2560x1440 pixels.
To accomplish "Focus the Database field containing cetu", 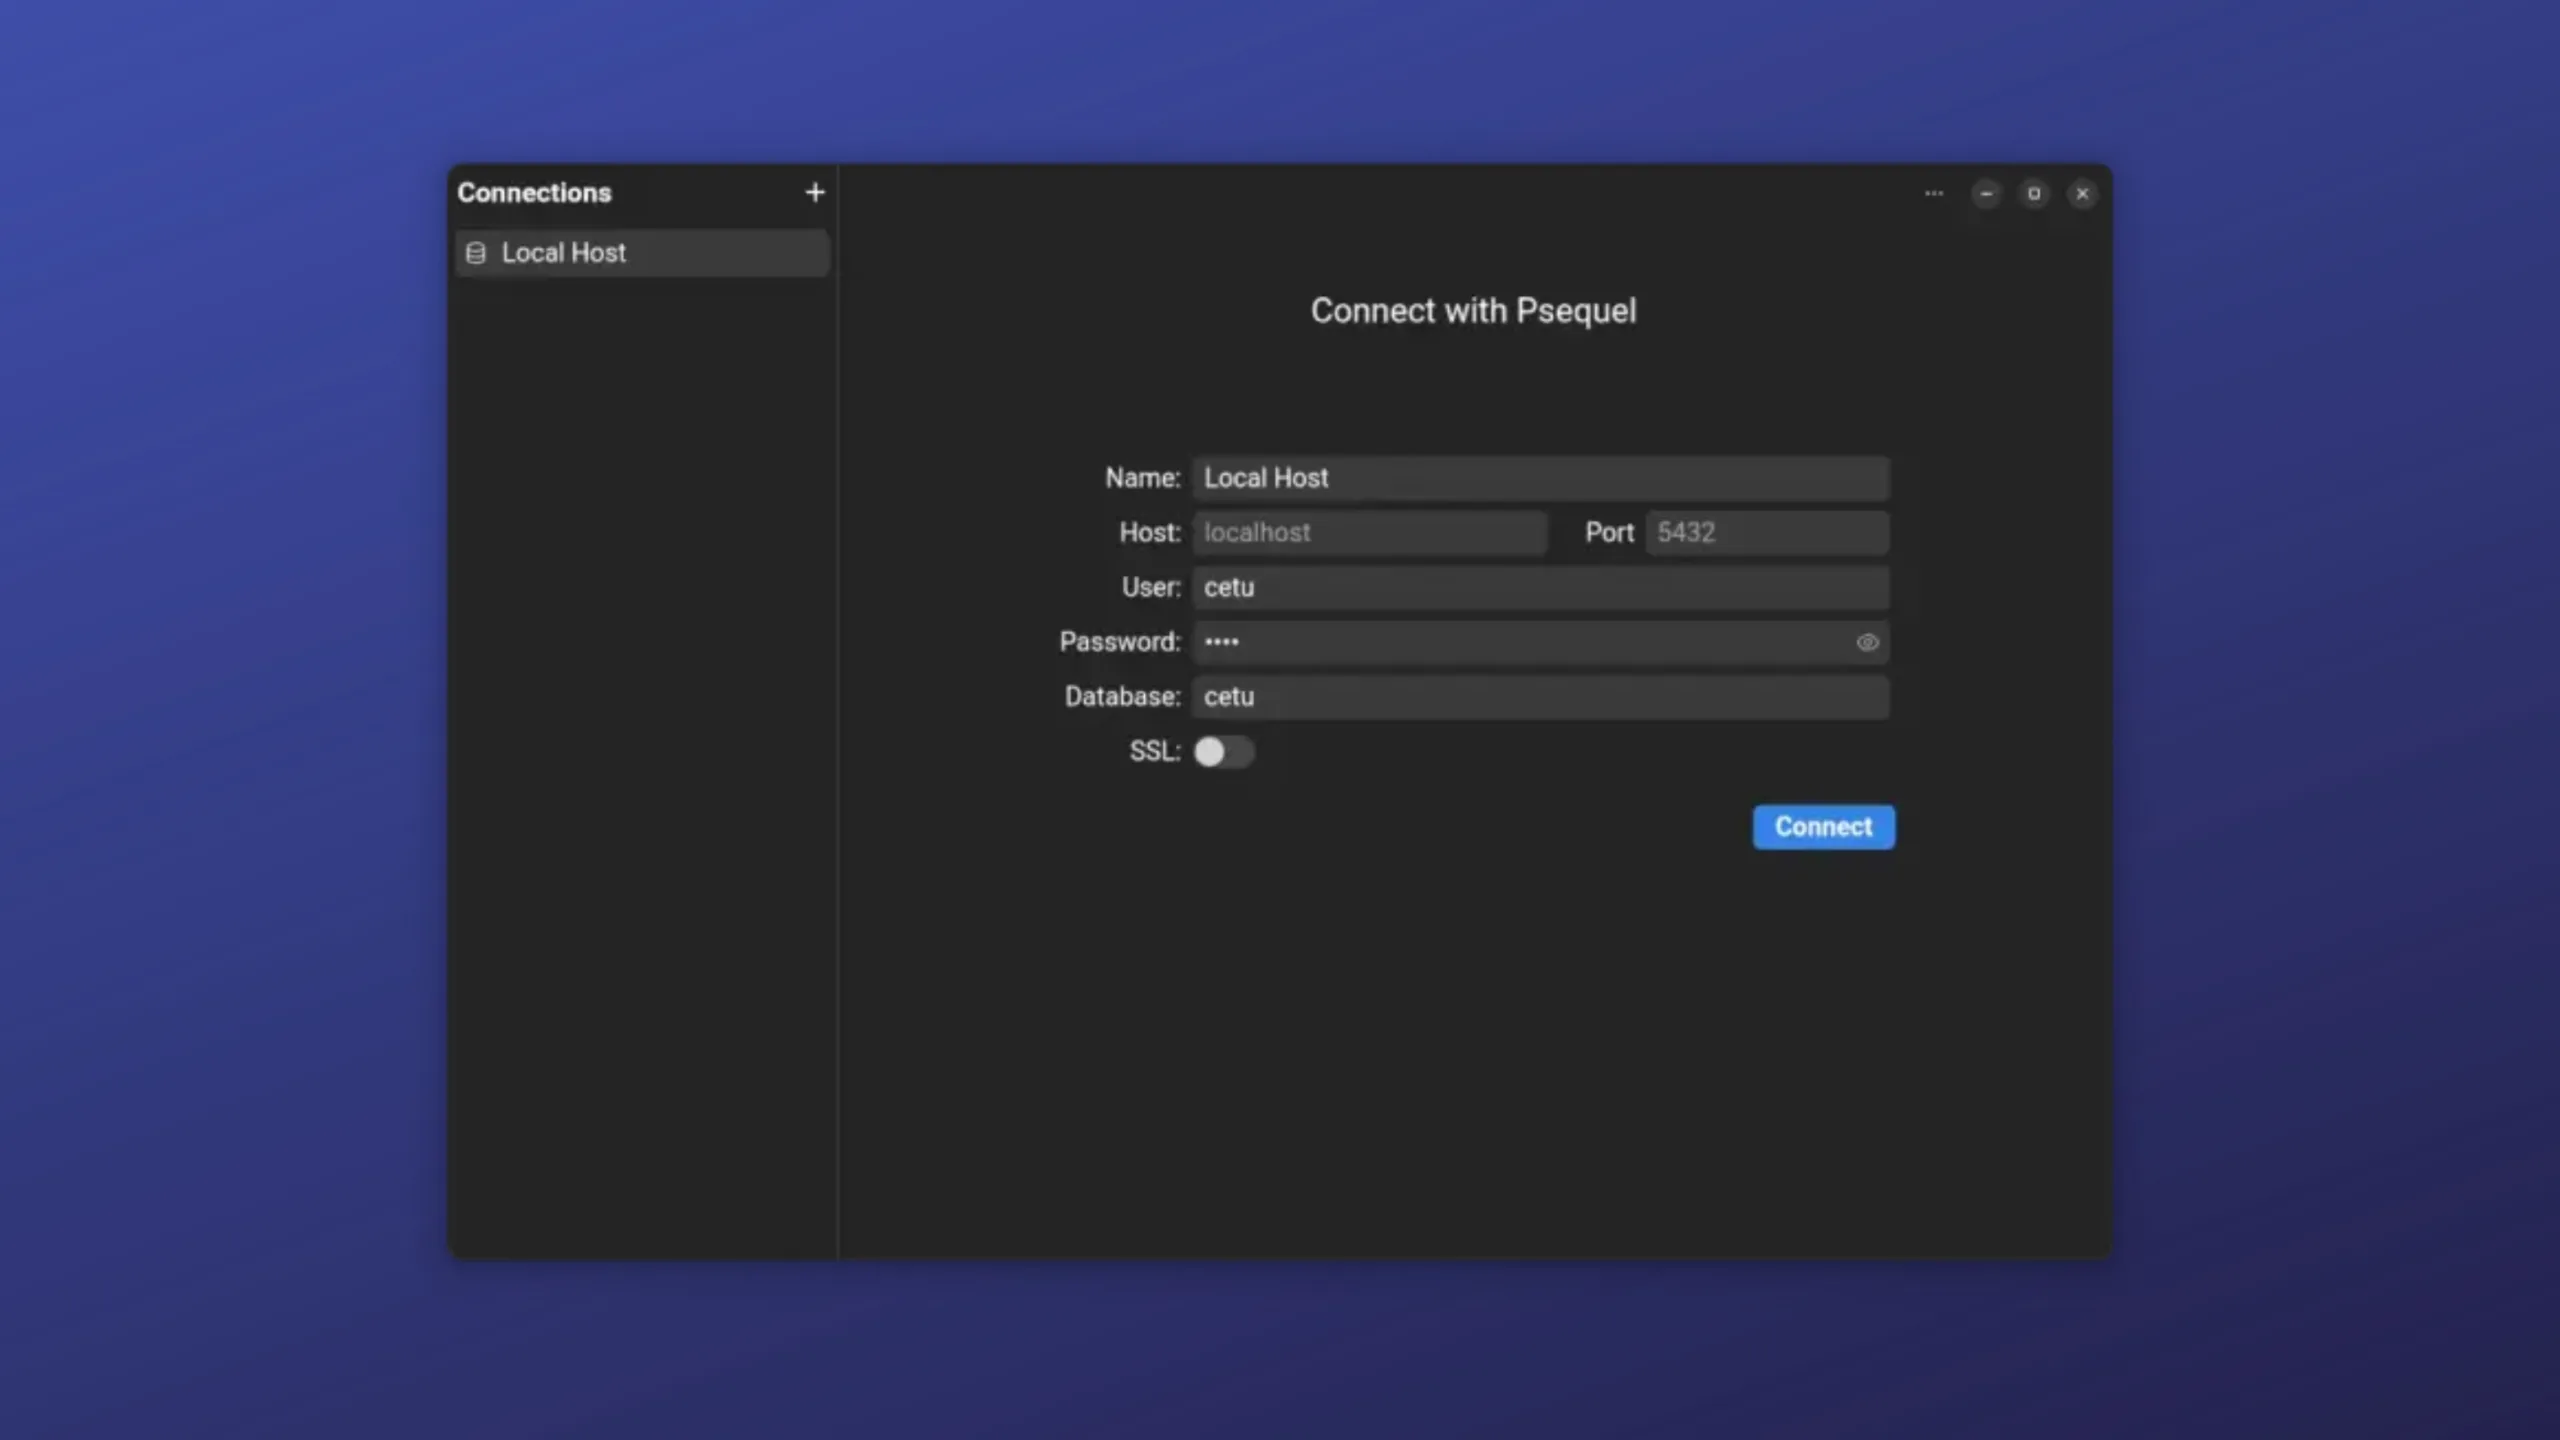I will tap(1540, 697).
